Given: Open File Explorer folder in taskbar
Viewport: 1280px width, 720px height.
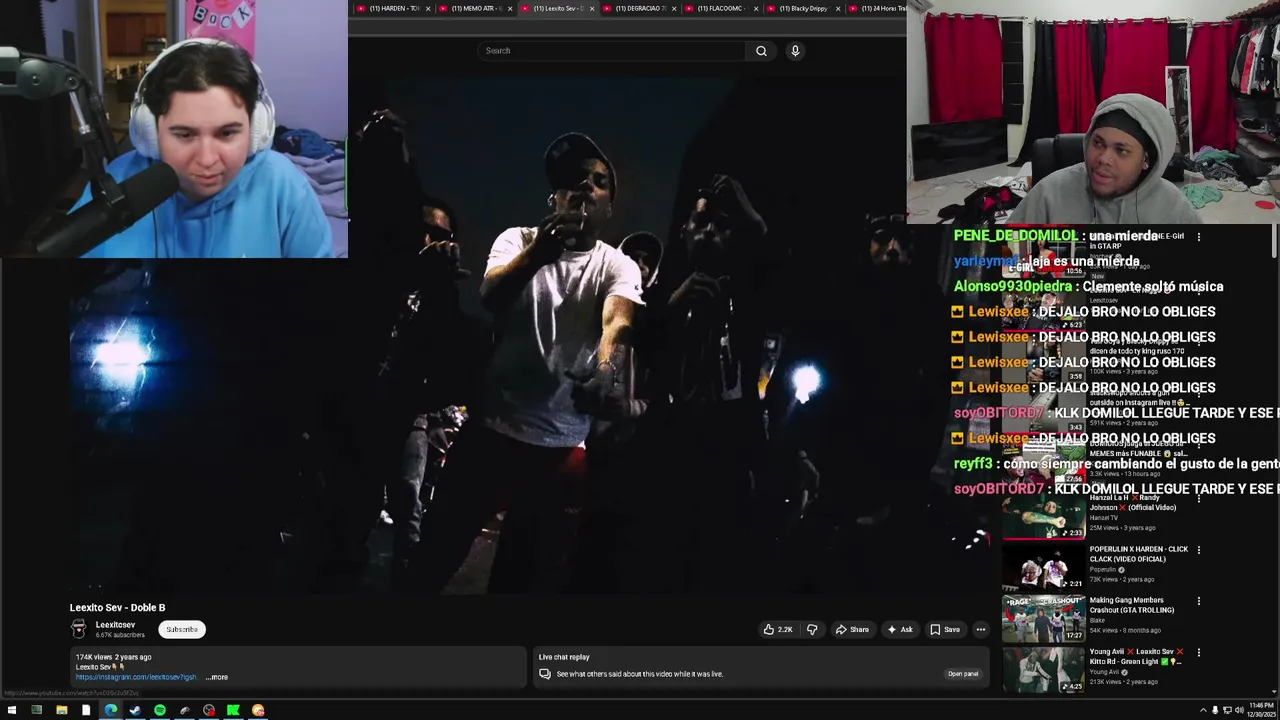Looking at the screenshot, I should 61,710.
